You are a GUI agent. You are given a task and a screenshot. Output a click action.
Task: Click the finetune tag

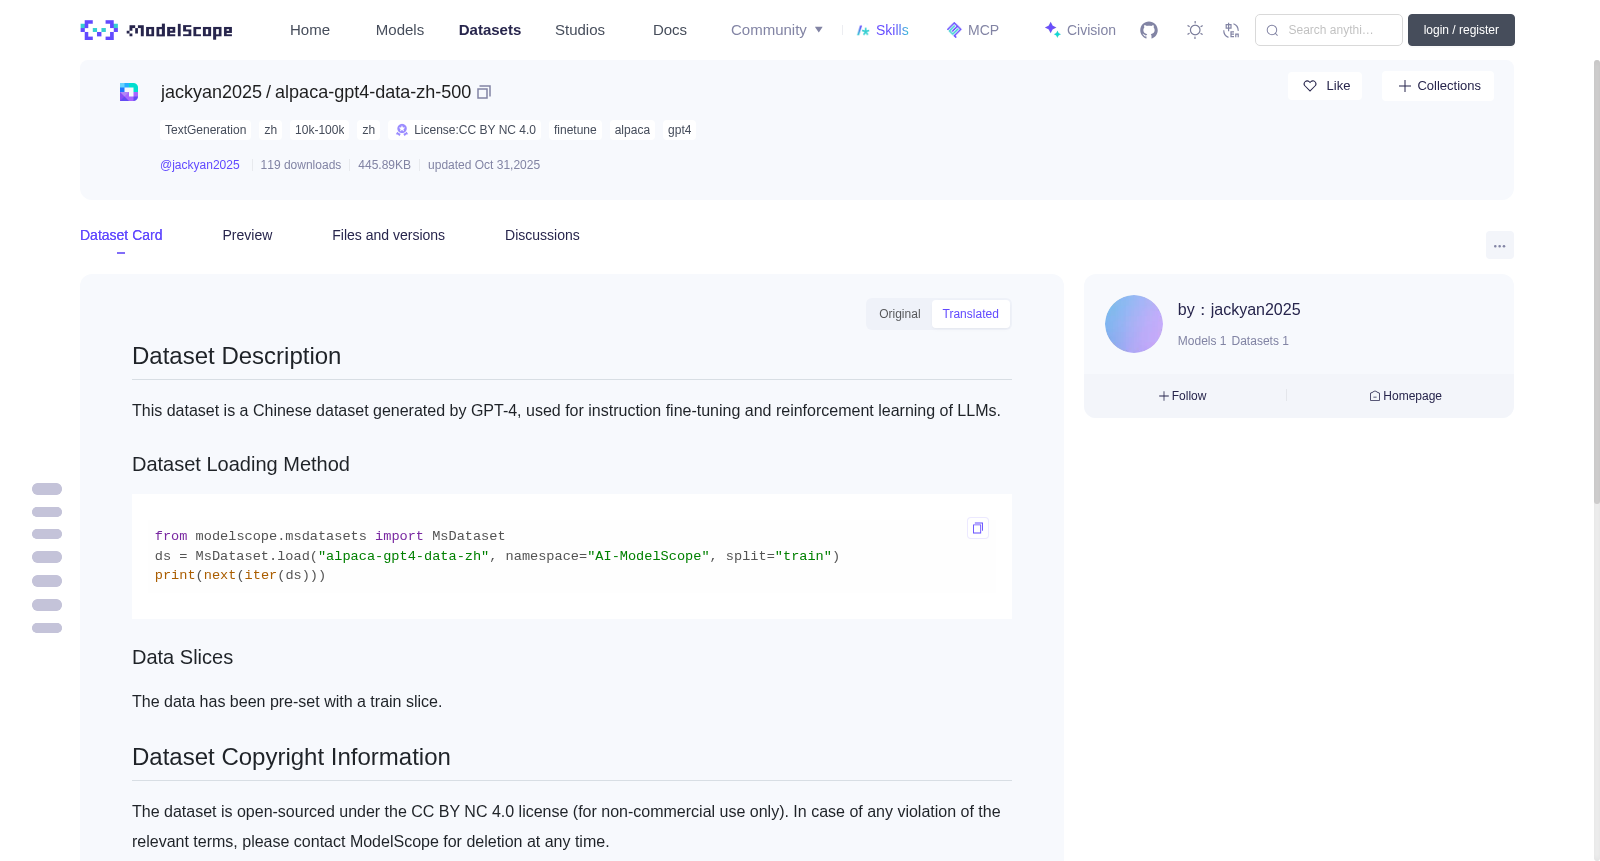[575, 130]
